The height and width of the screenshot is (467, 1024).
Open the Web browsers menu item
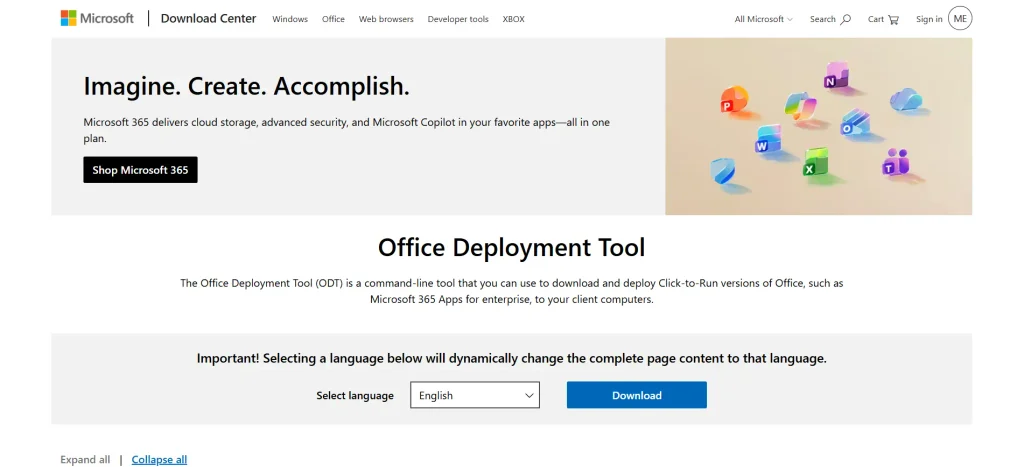pos(386,20)
